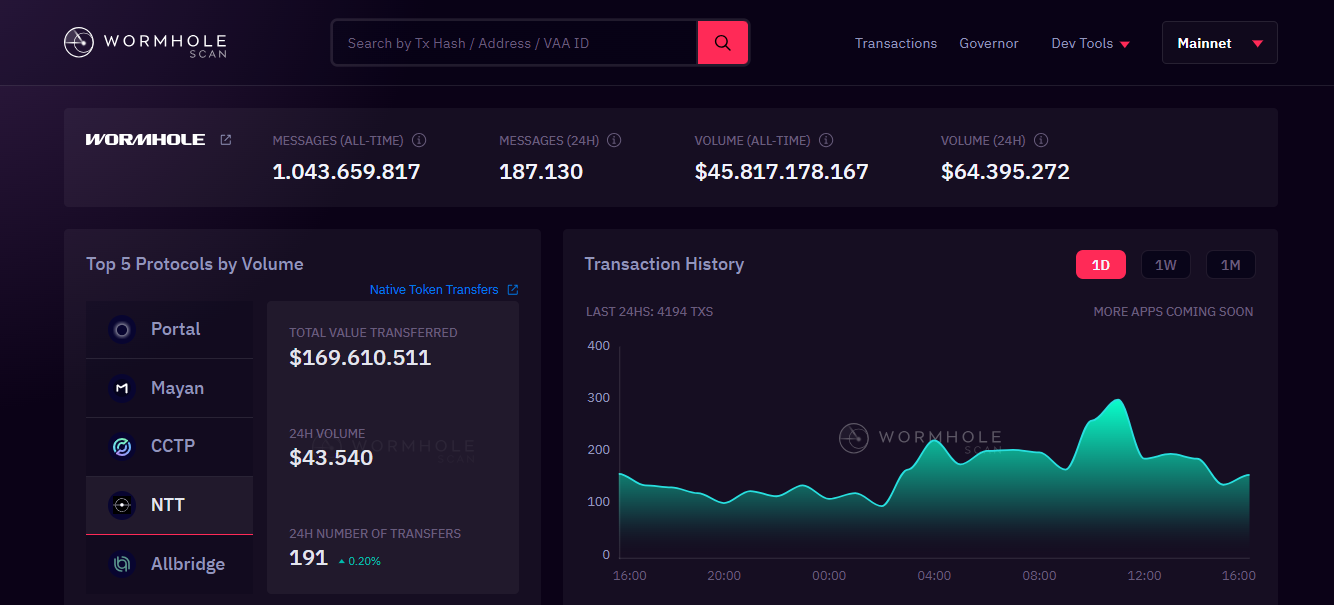The height and width of the screenshot is (605, 1334).
Task: Click the magnifier search button
Action: pos(723,43)
